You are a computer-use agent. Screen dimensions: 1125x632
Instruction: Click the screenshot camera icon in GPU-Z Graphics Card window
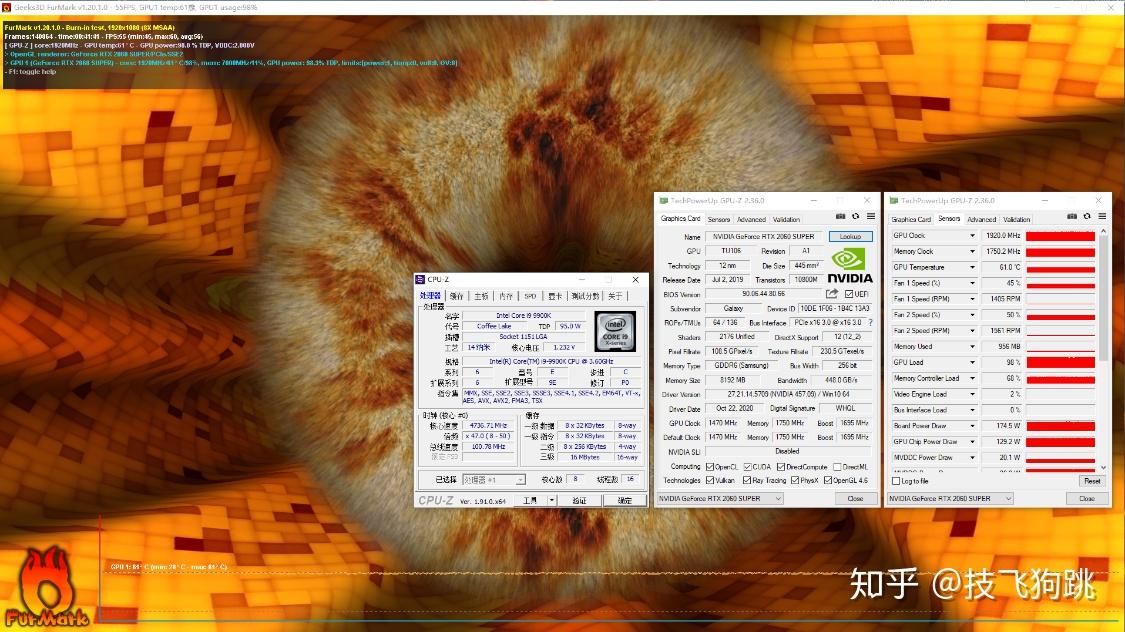[841, 217]
